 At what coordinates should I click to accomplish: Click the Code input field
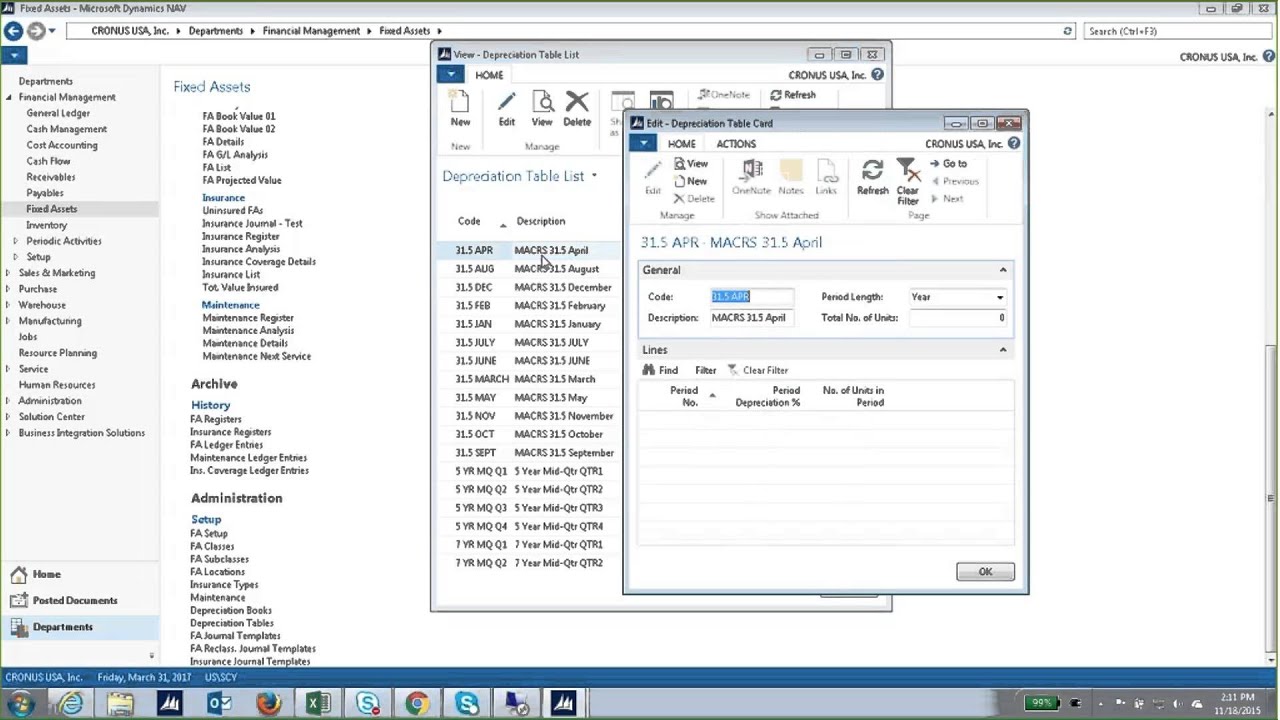click(x=752, y=297)
